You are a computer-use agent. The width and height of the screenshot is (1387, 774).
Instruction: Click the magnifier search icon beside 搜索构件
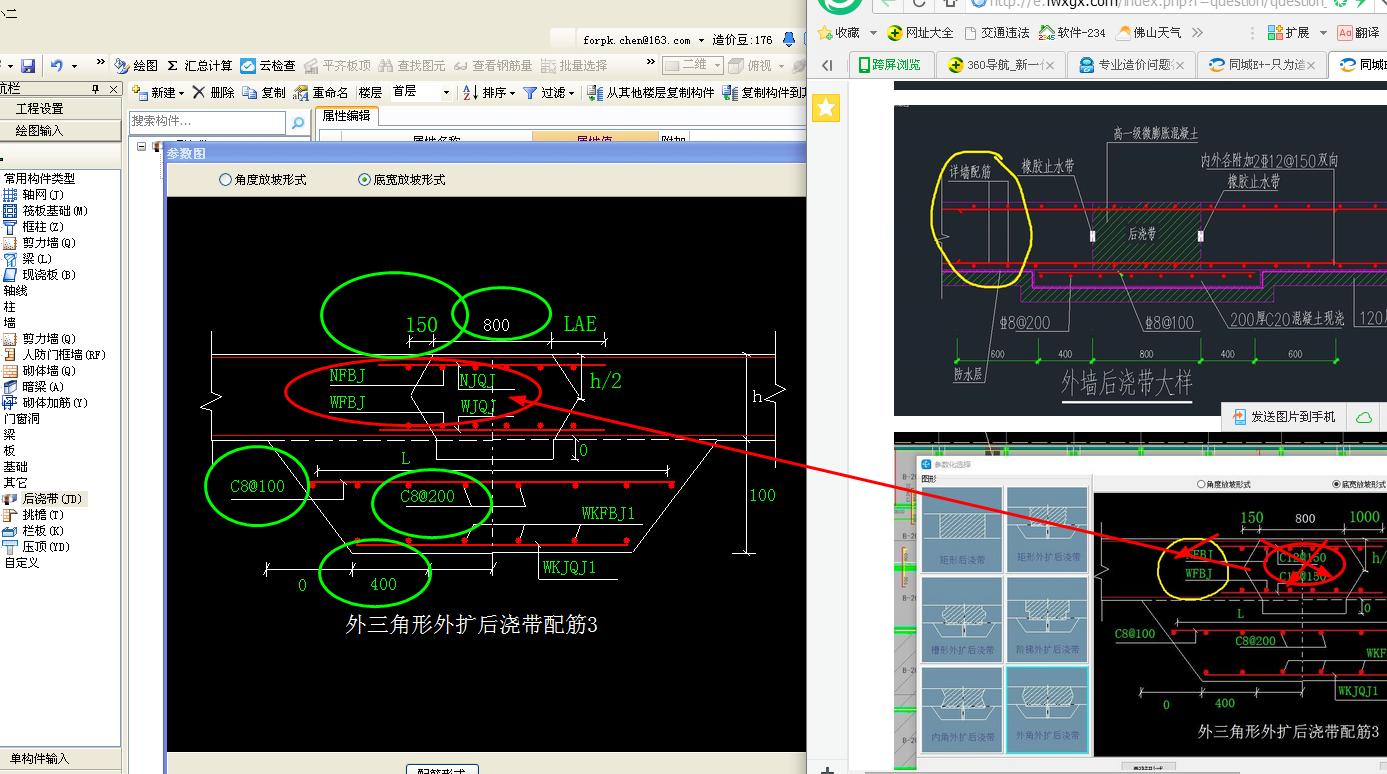297,123
